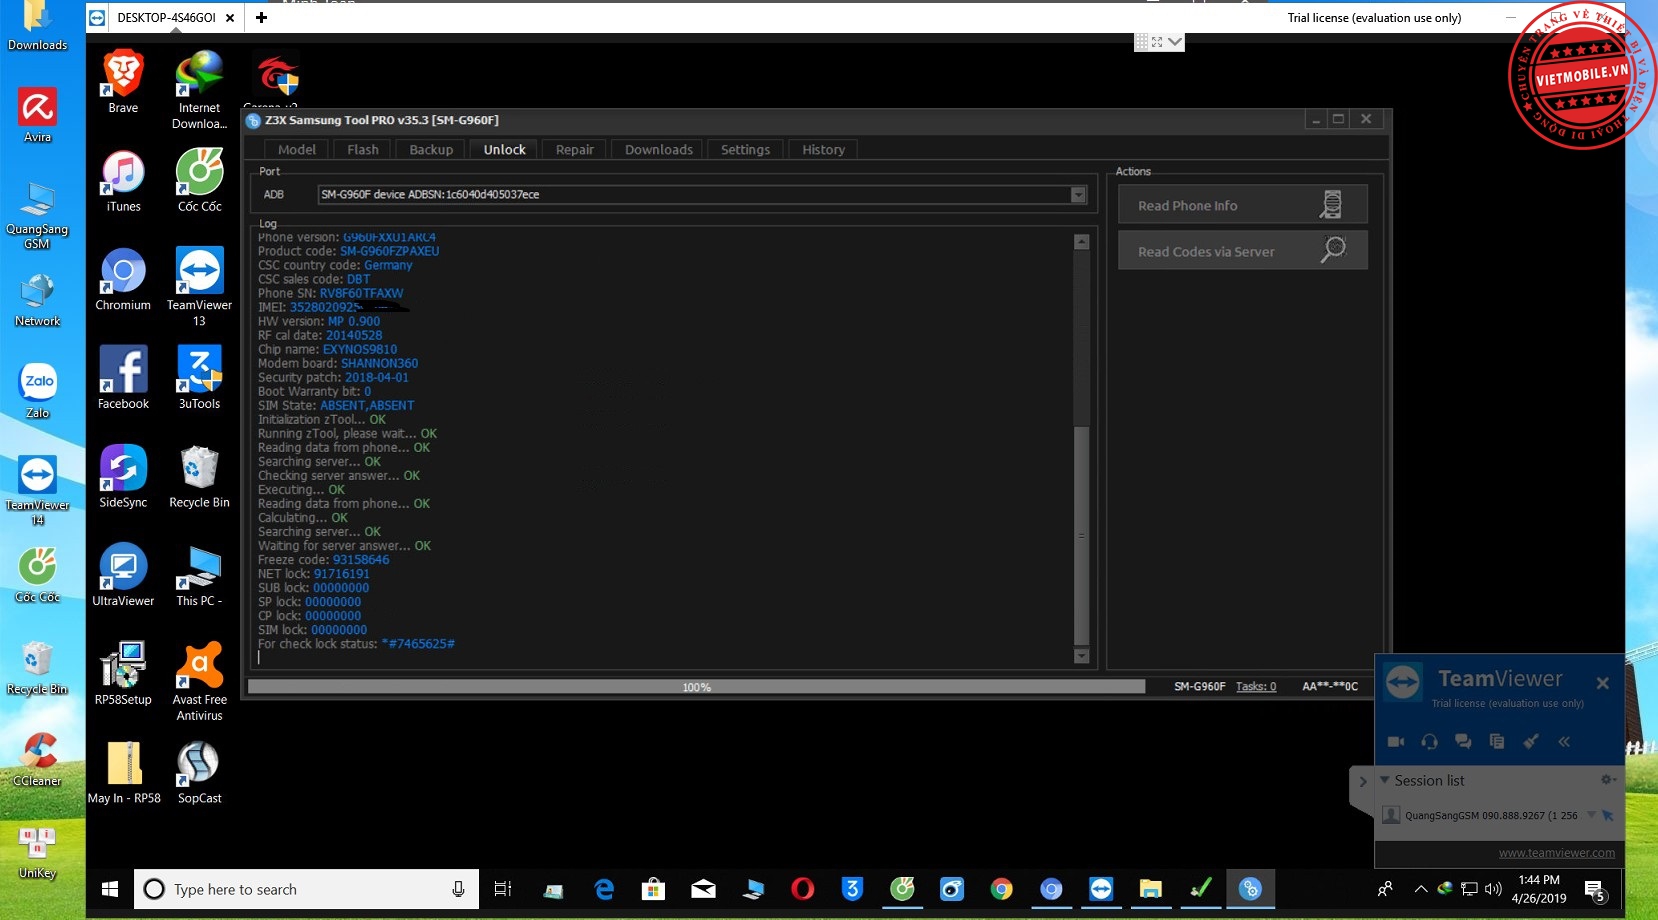The image size is (1658, 920).
Task: Open RP58Setup installer icon
Action: point(123,674)
